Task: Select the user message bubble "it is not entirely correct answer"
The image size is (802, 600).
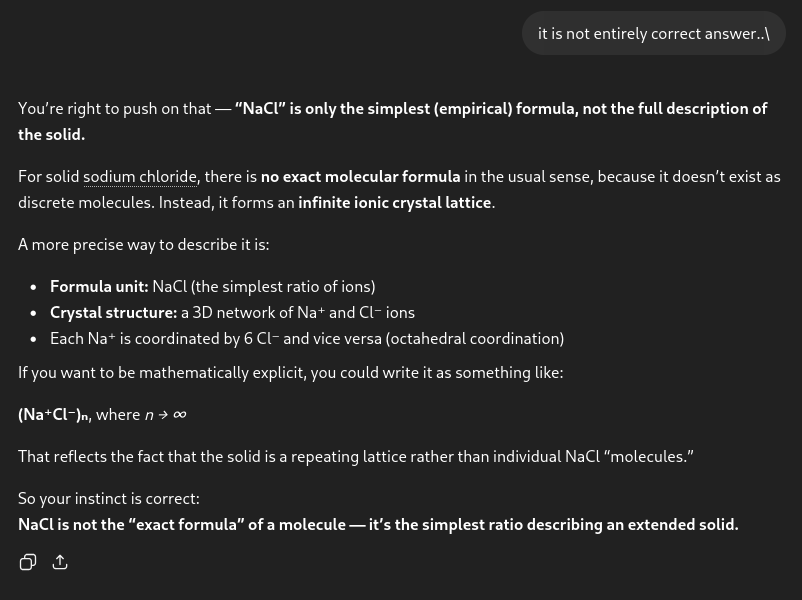Action: [x=654, y=34]
